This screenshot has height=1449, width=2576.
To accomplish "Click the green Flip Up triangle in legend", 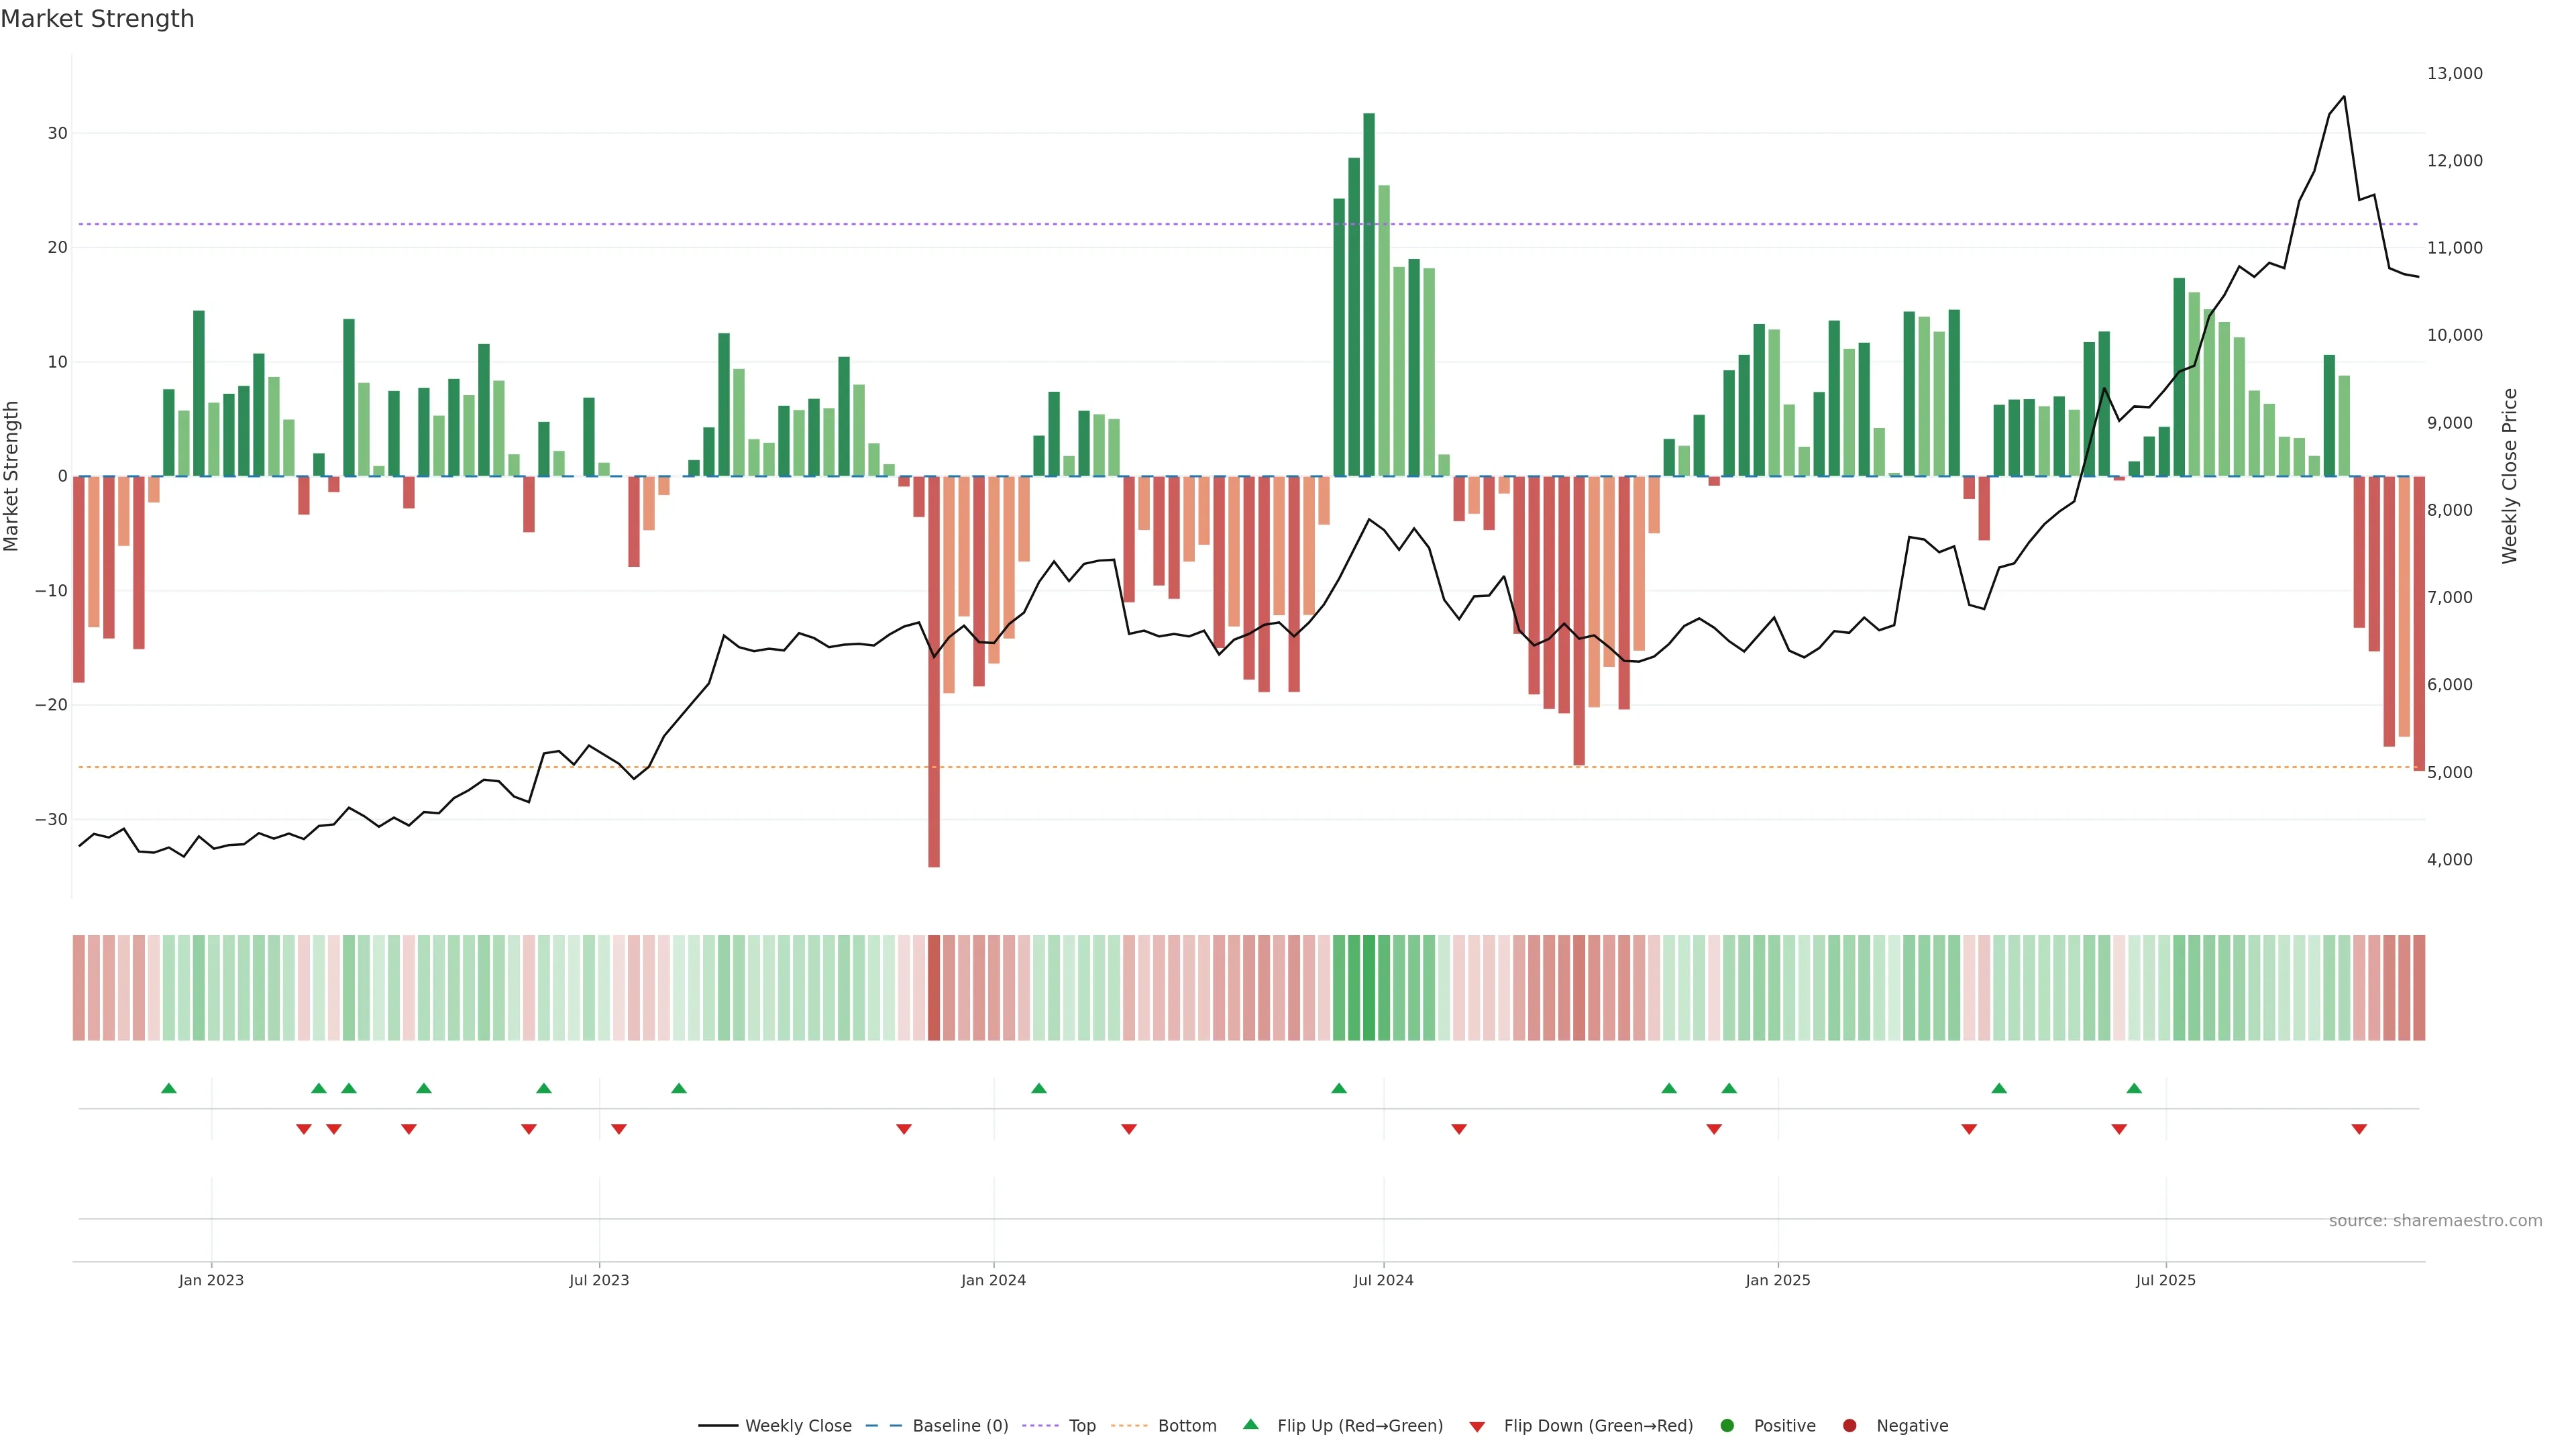I will pyautogui.click(x=1250, y=1424).
